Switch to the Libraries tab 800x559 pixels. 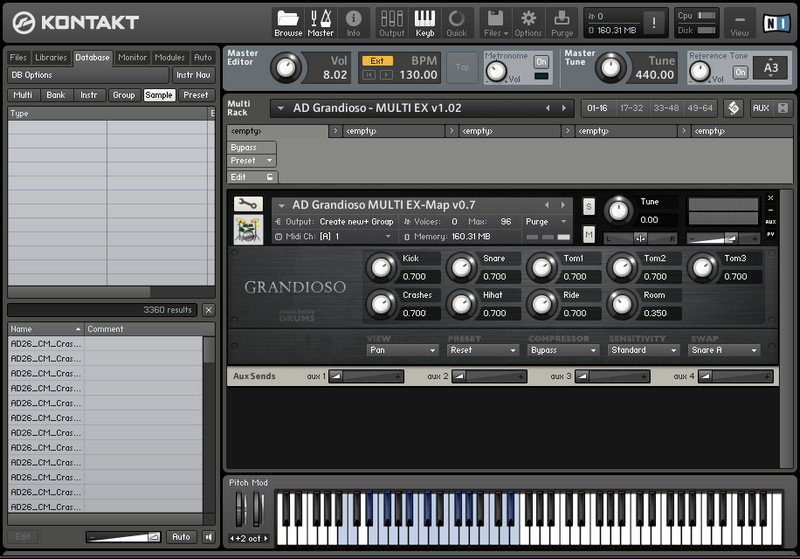(x=52, y=57)
